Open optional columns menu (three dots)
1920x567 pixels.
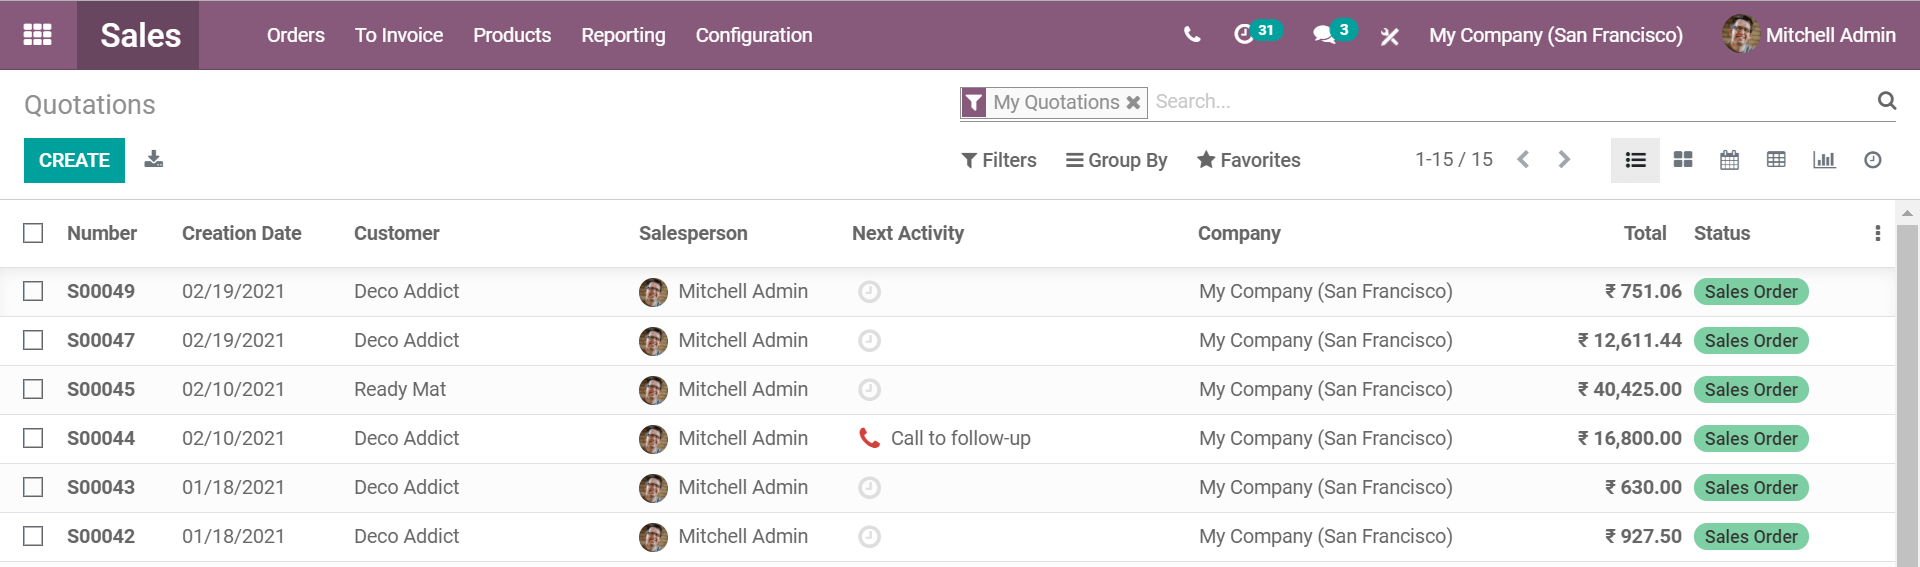coord(1877,233)
